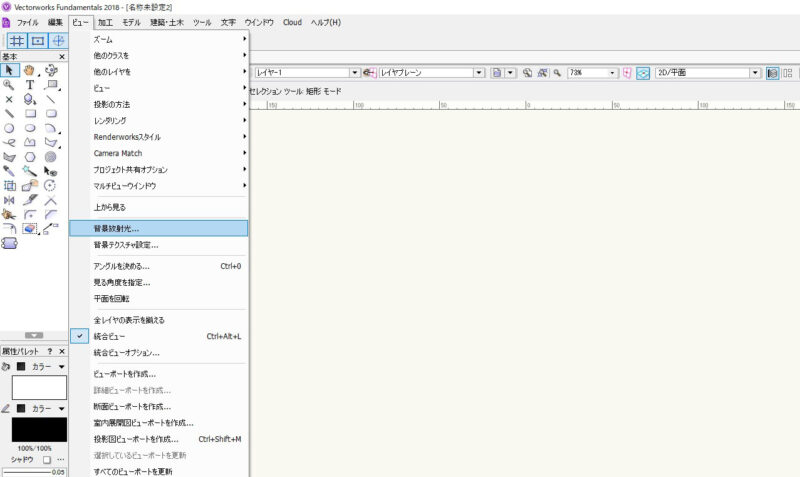Viewport: 800px width, 477px height.
Task: Select the Rectangle tool
Action: coord(30,114)
